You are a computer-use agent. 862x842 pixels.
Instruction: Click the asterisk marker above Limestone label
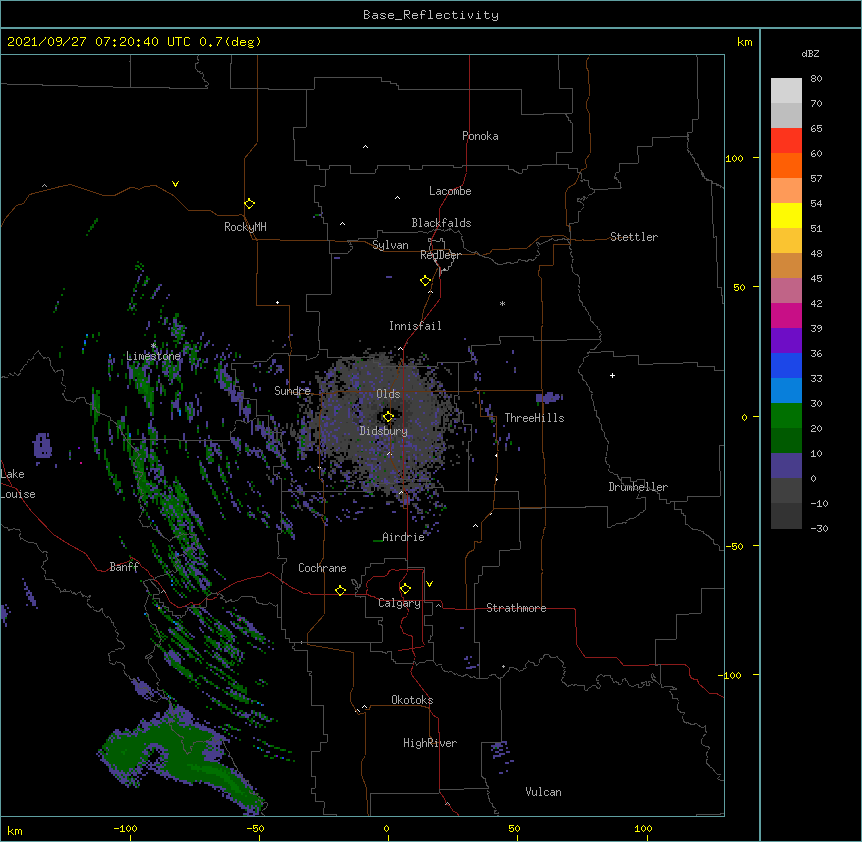click(153, 345)
